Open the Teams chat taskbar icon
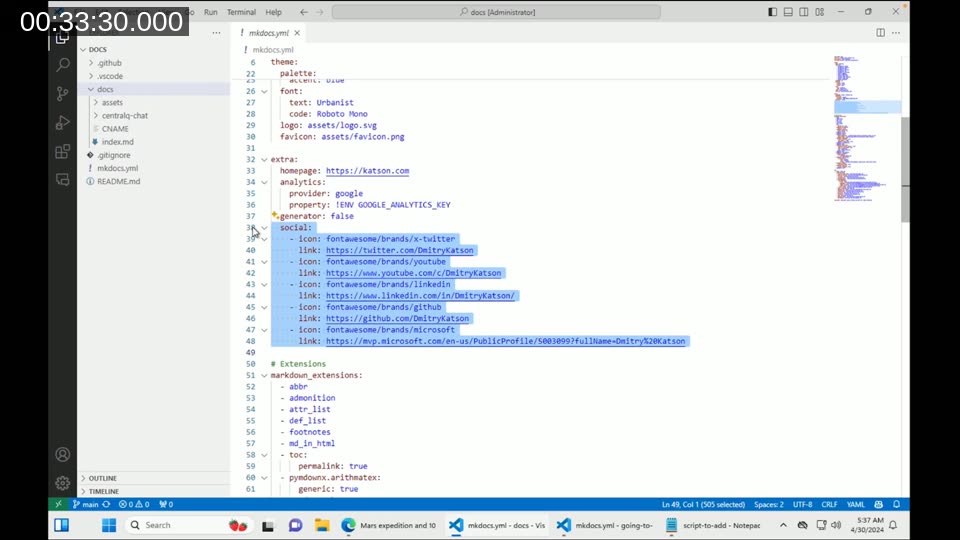The image size is (960, 540). point(295,525)
